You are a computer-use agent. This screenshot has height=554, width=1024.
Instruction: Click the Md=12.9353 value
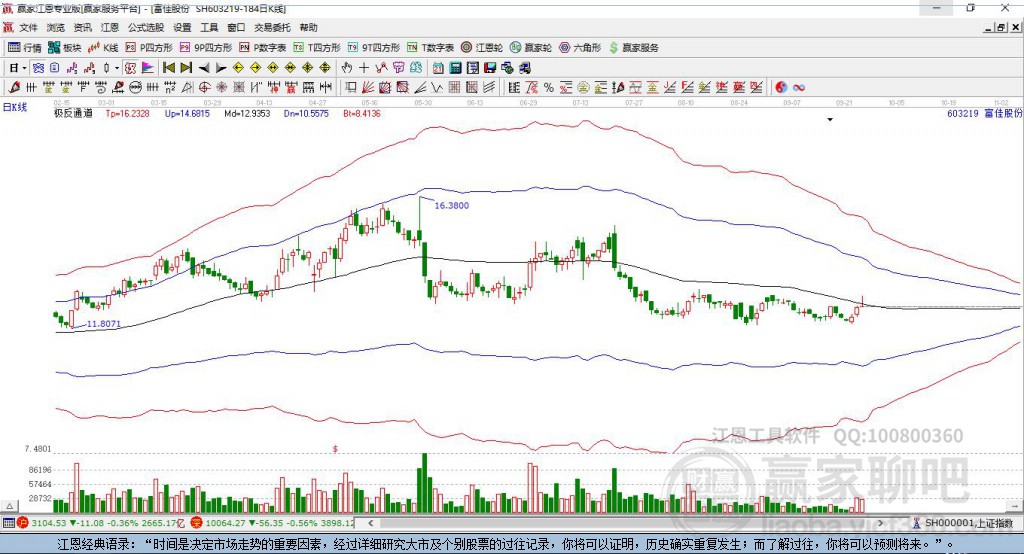[247, 114]
